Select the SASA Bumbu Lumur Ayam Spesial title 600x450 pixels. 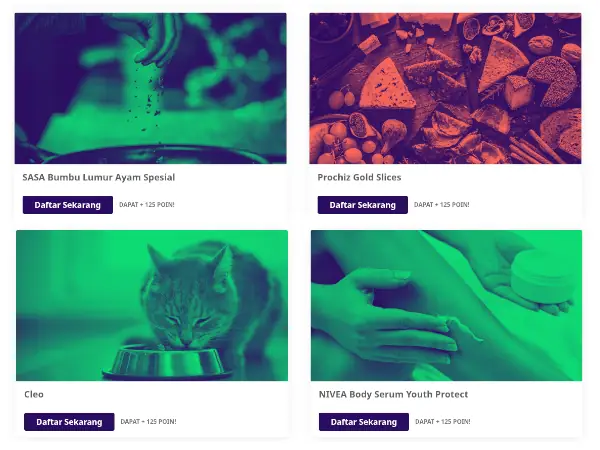coord(99,178)
